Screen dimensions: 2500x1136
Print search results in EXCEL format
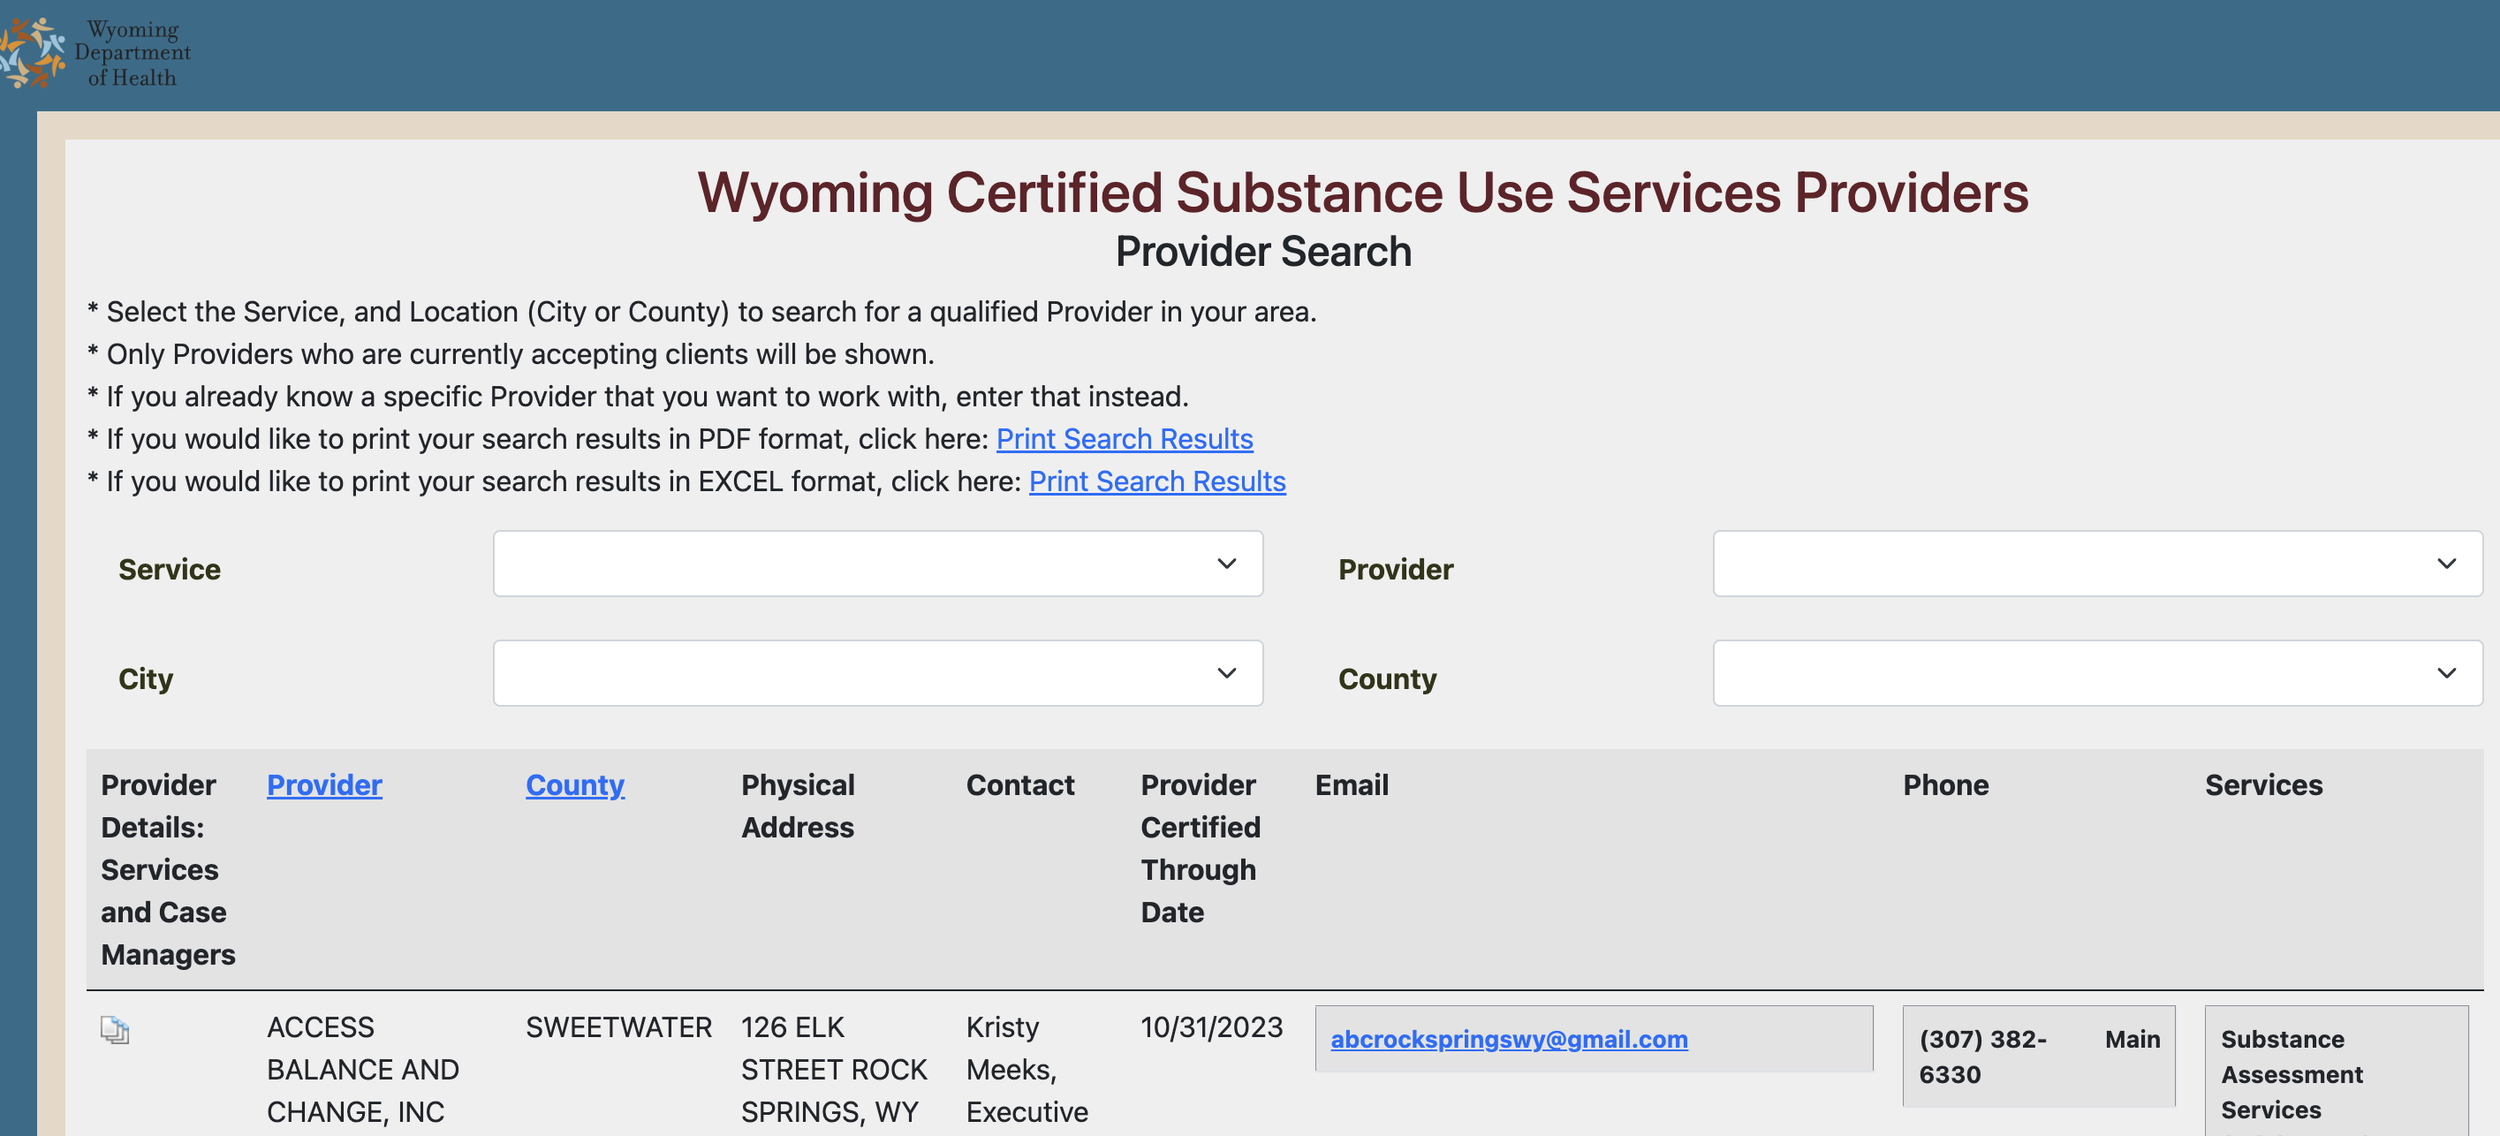[x=1157, y=481]
